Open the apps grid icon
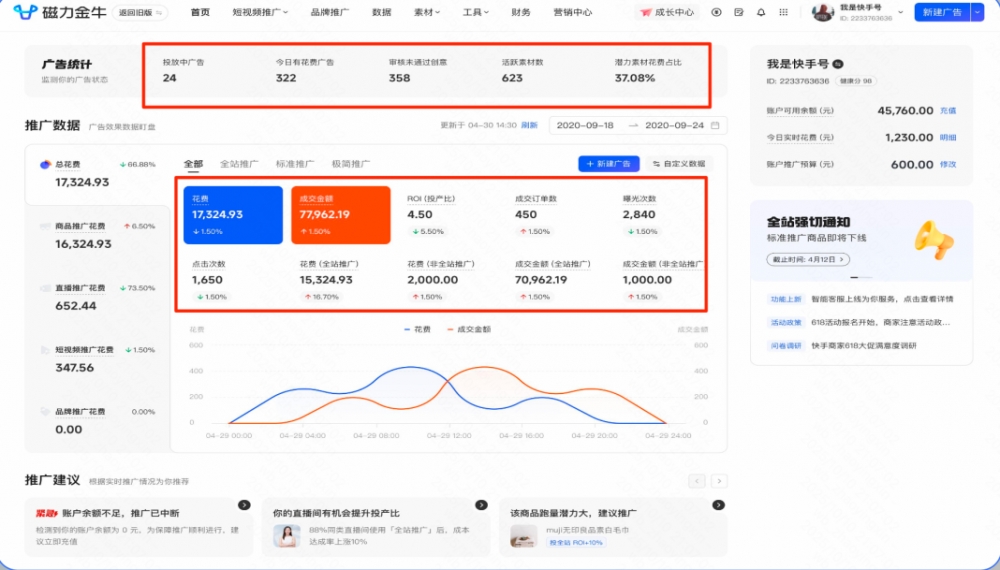Screen dimensions: 1000x570 pos(783,12)
